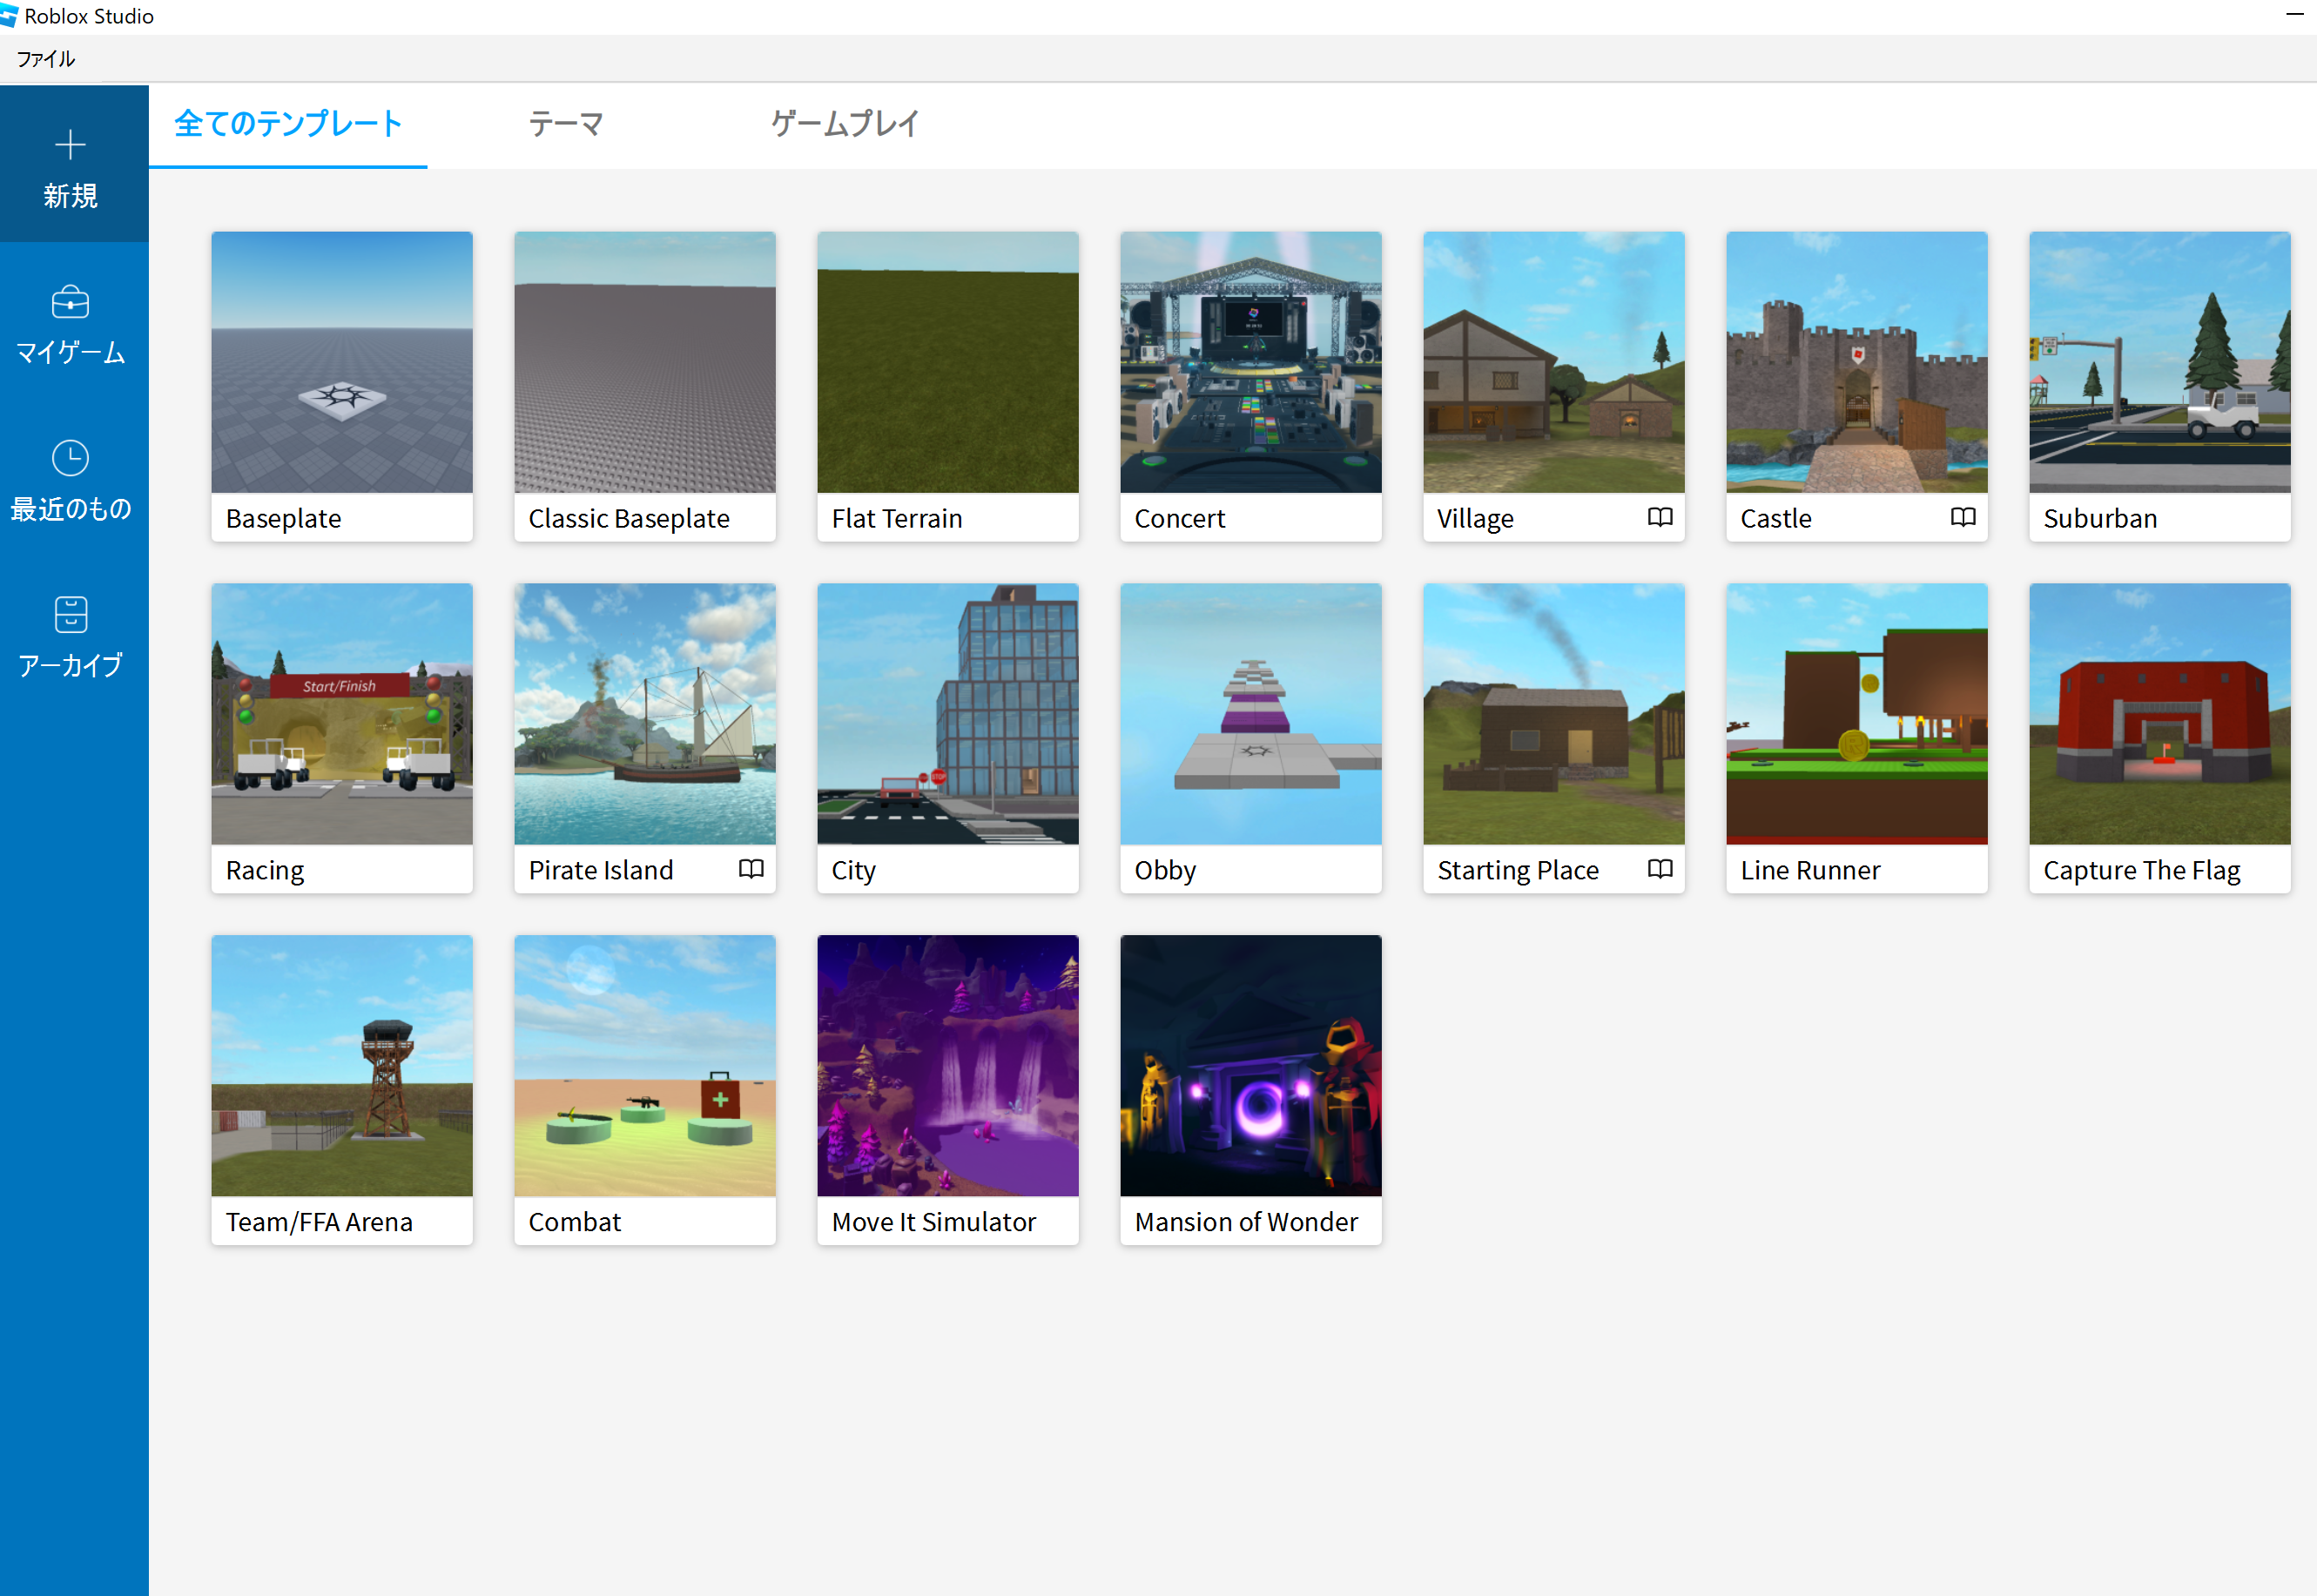Open the City template thumbnail
This screenshot has height=1596, width=2317.
coord(948,714)
